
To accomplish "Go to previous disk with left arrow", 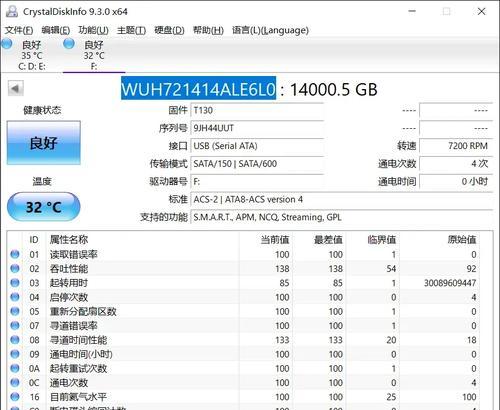I will point(15,88).
